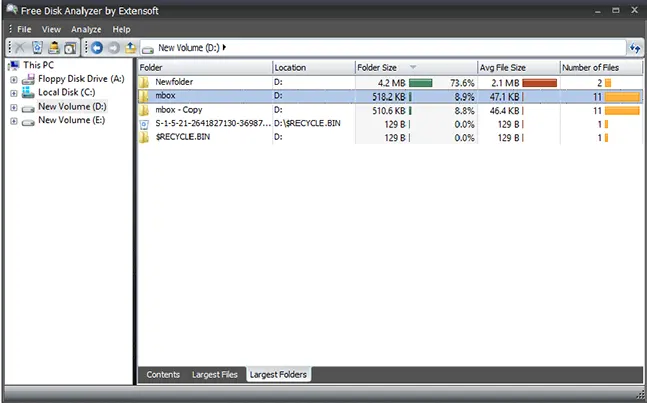Open the File menu
This screenshot has height=403, width=647.
(x=24, y=29)
